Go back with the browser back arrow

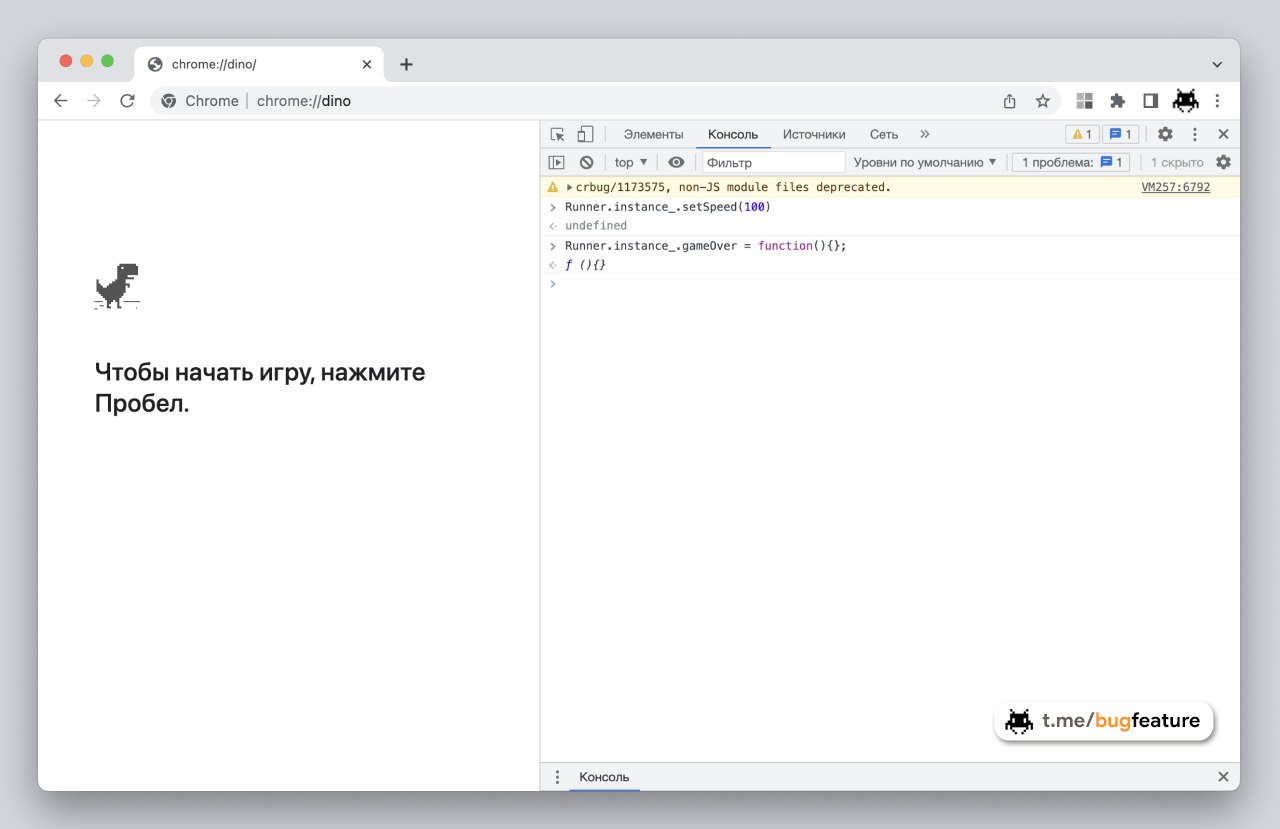click(x=61, y=101)
